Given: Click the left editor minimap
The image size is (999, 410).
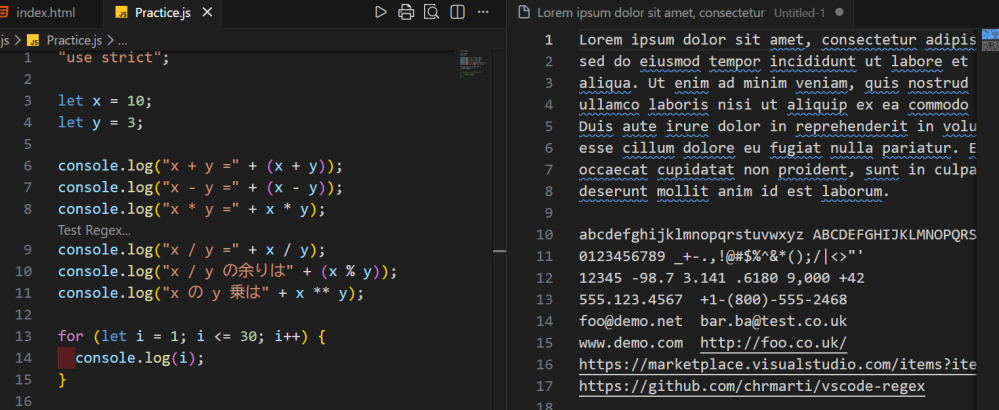Looking at the screenshot, I should tap(471, 63).
